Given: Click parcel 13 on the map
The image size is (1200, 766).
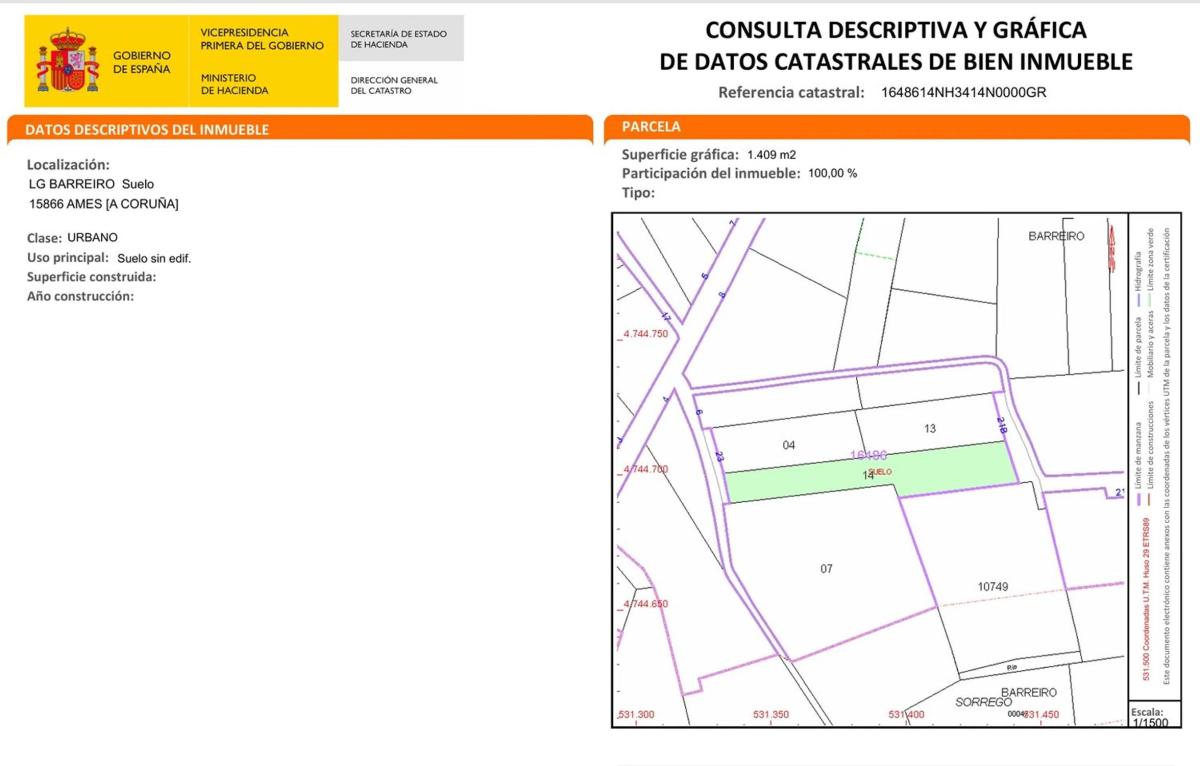Looking at the screenshot, I should (x=930, y=428).
